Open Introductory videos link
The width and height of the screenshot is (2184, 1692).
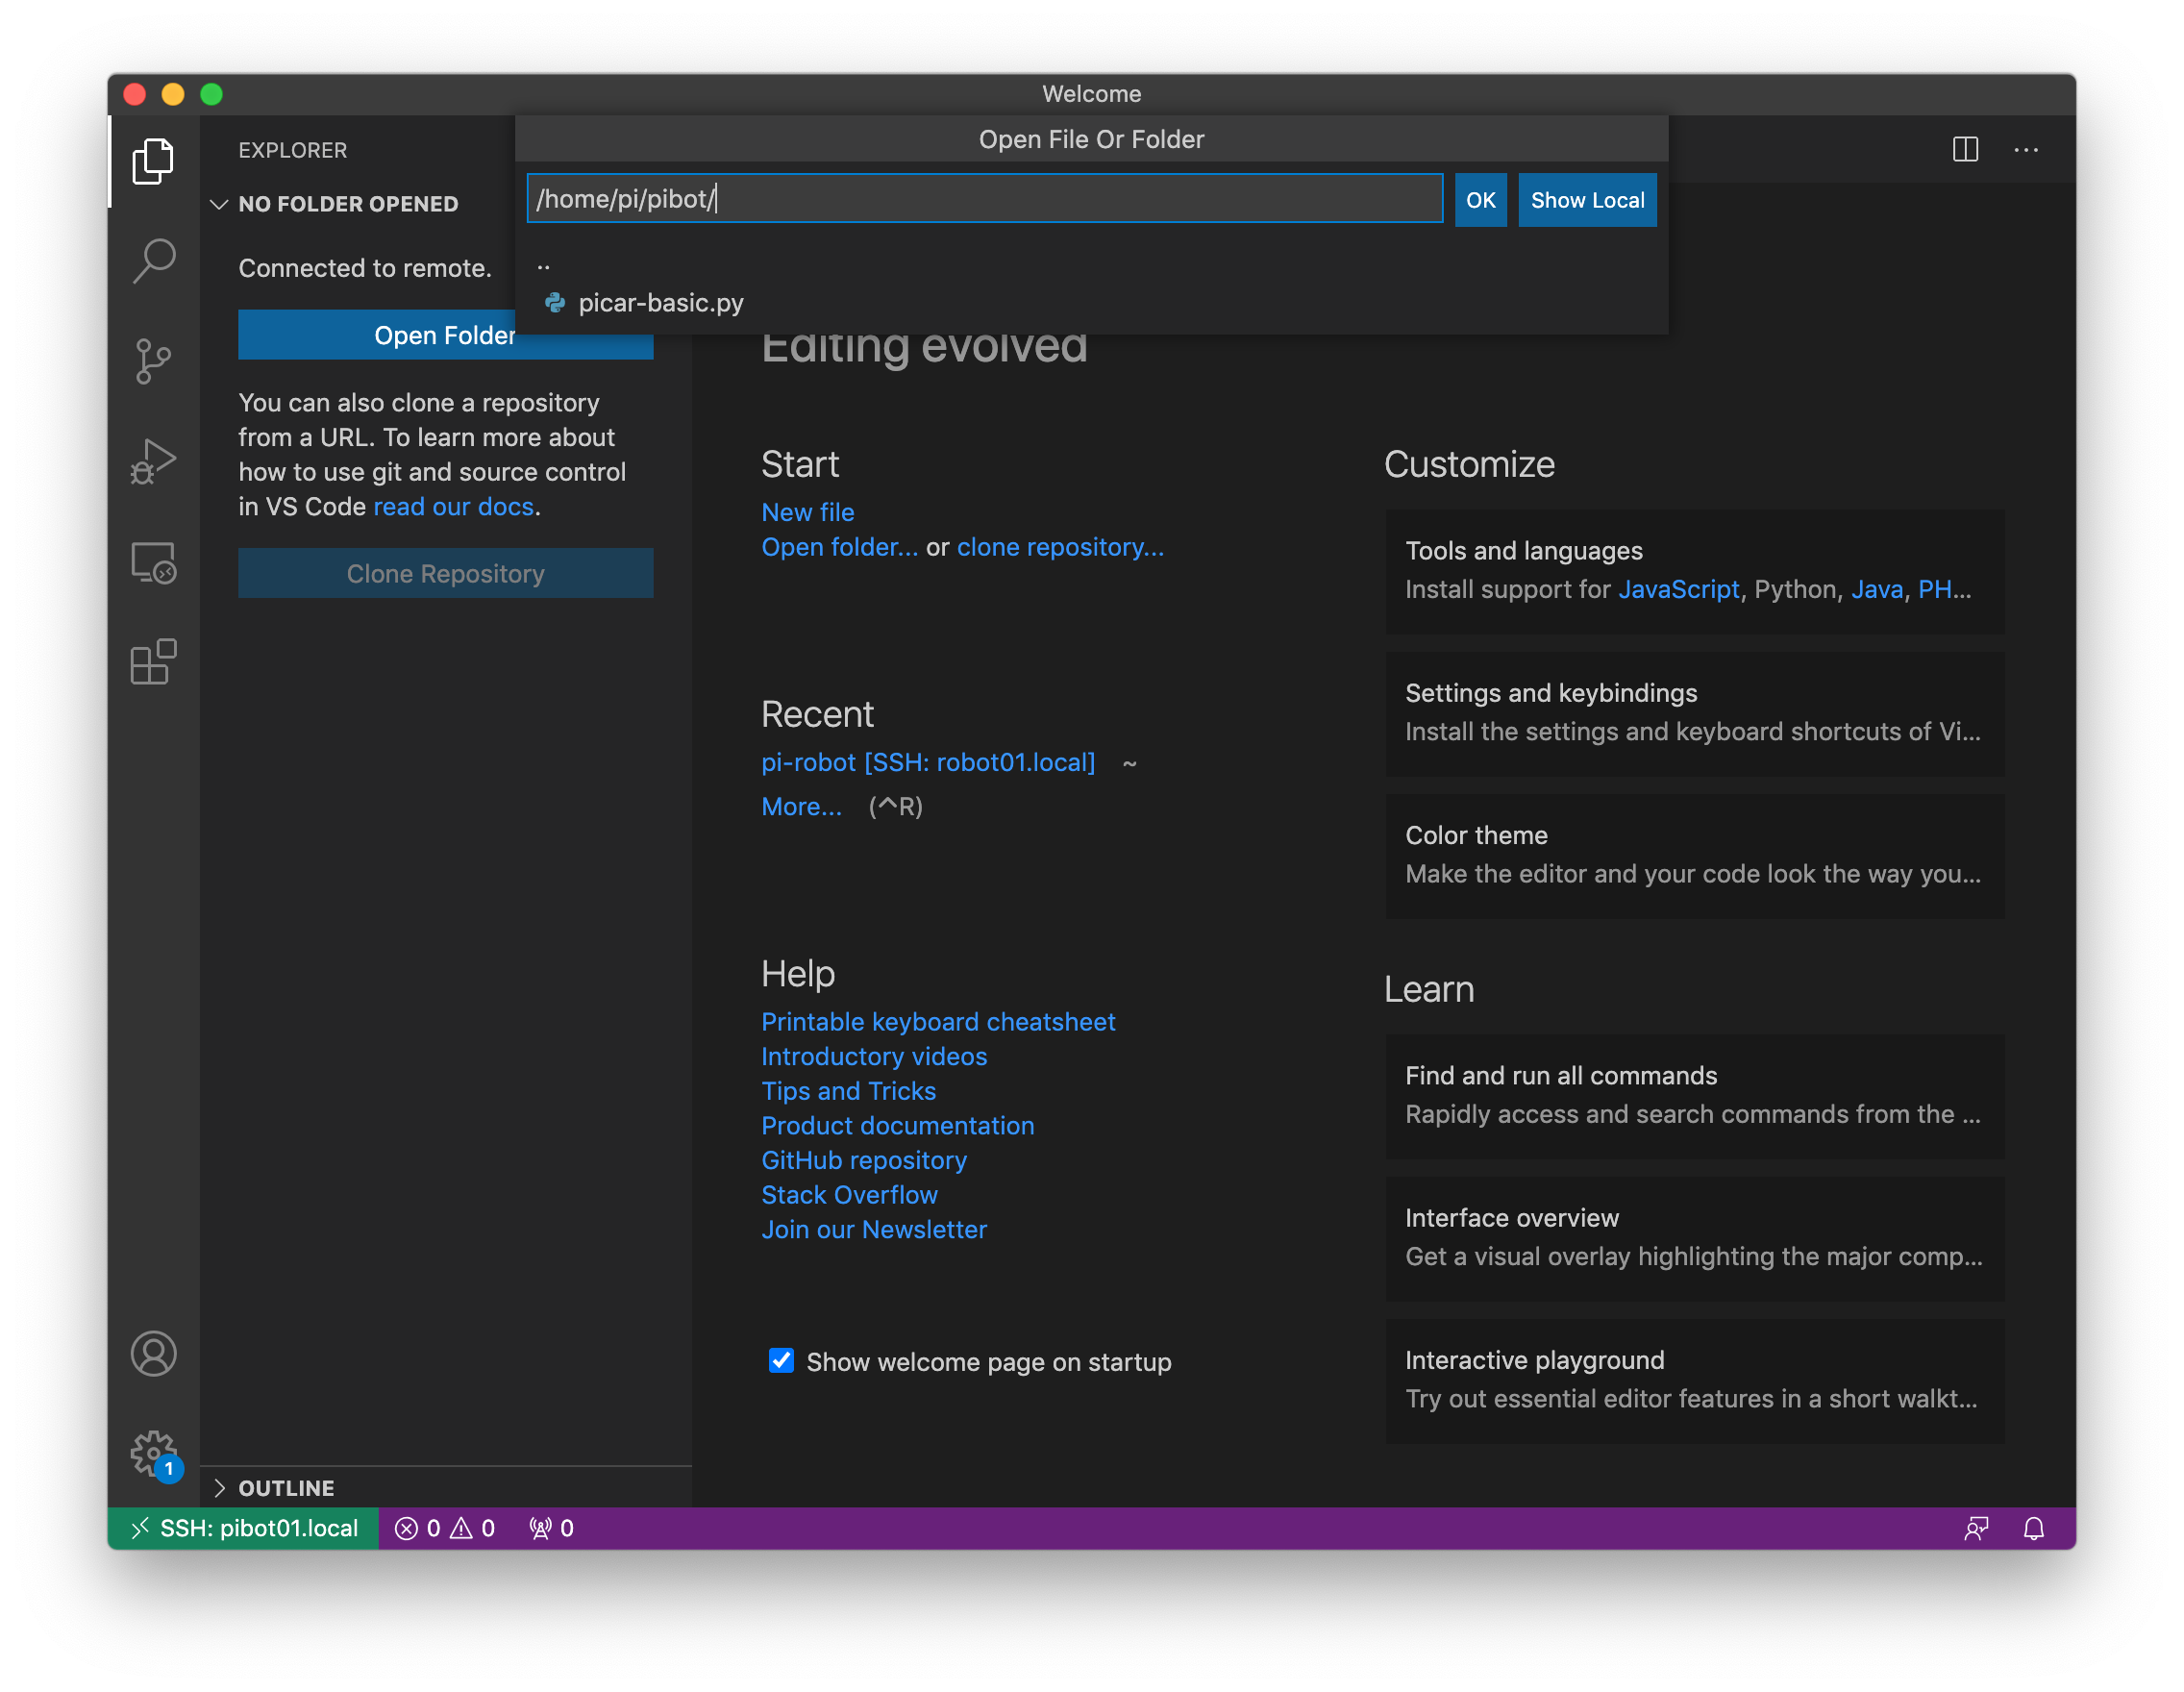(874, 1057)
